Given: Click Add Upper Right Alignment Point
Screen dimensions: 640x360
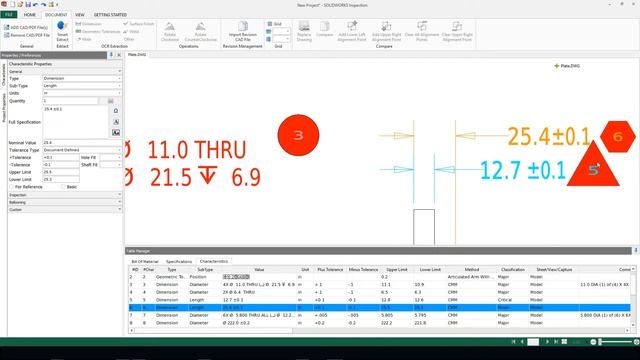Looking at the screenshot, I should 386,31.
